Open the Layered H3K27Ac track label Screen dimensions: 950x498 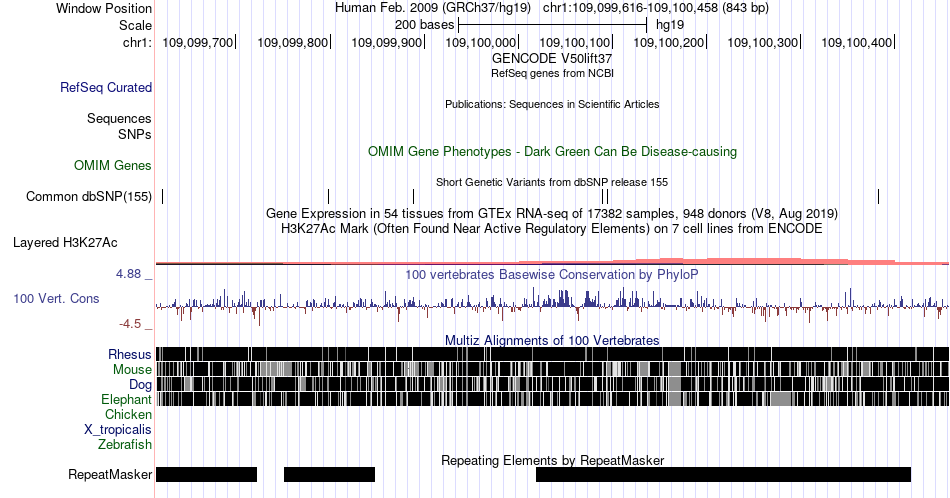[65, 242]
